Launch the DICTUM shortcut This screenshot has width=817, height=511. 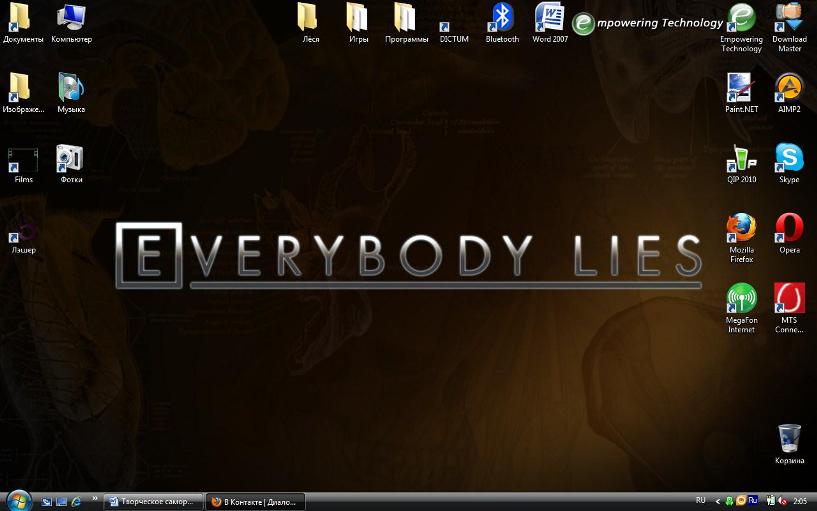[454, 31]
